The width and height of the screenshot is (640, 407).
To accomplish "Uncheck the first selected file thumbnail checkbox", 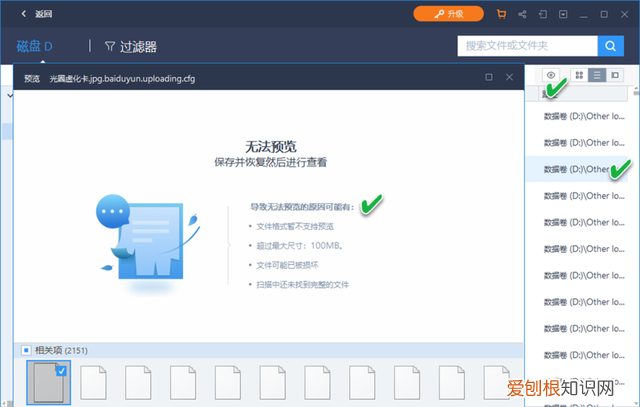I will (61, 371).
